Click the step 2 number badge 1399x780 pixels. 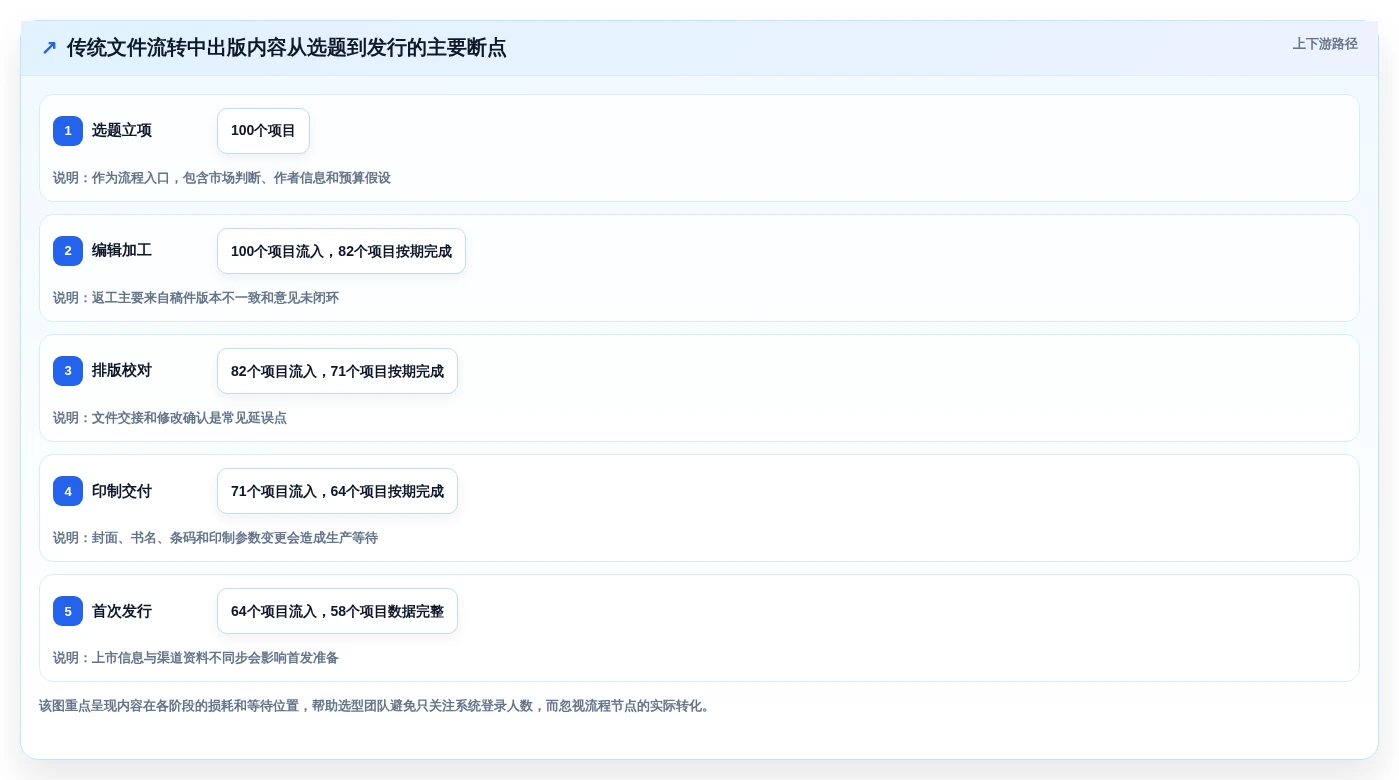68,251
